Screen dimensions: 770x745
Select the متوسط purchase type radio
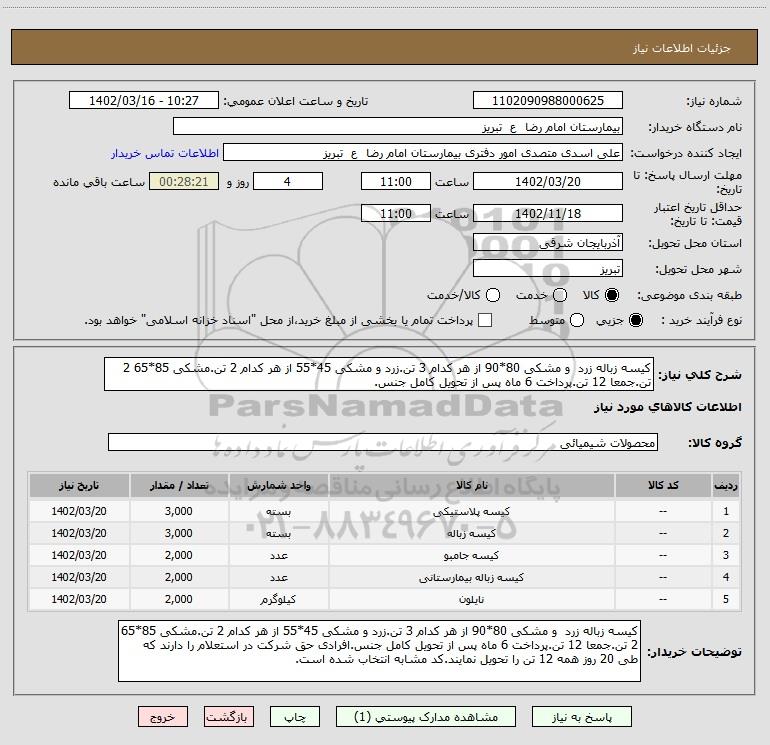click(x=577, y=320)
